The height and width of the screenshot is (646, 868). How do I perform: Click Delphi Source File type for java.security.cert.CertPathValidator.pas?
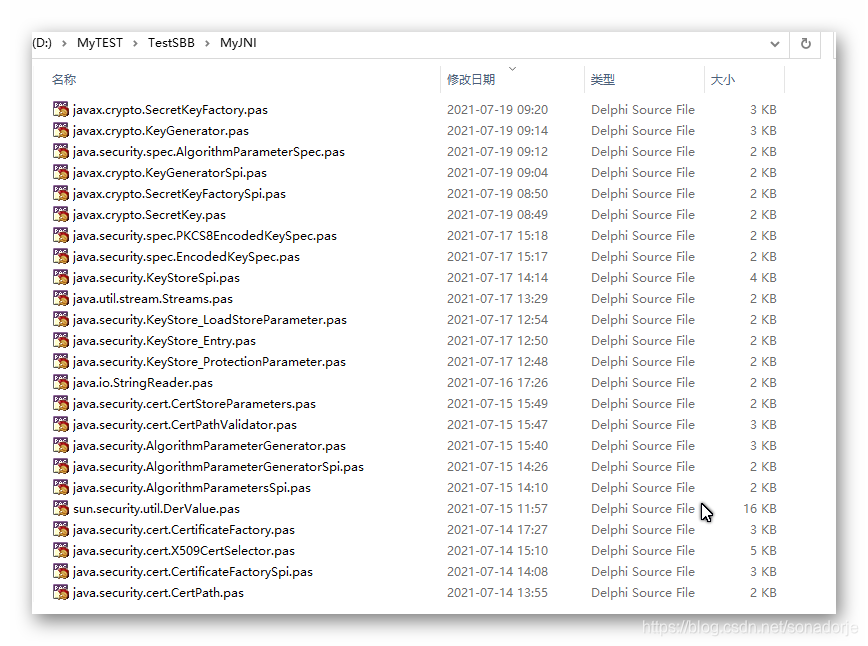[x=642, y=425]
